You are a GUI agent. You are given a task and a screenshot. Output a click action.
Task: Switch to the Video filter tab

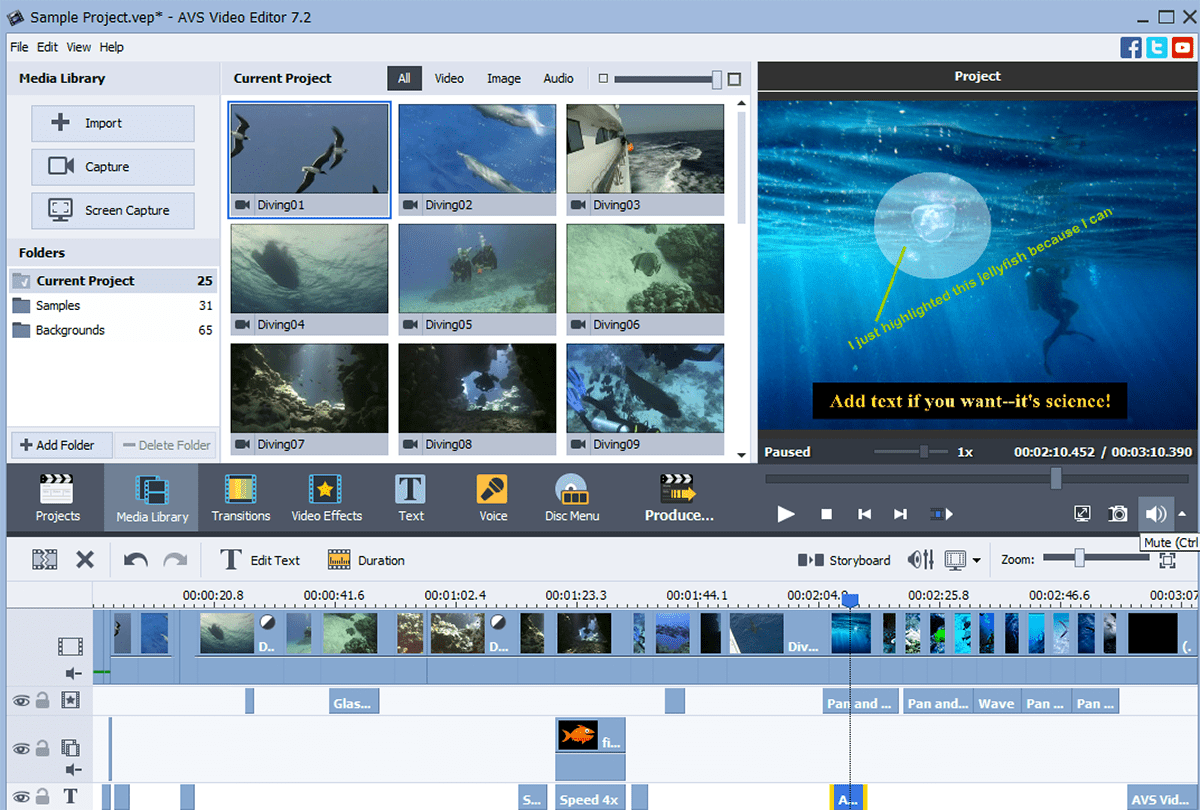449,78
